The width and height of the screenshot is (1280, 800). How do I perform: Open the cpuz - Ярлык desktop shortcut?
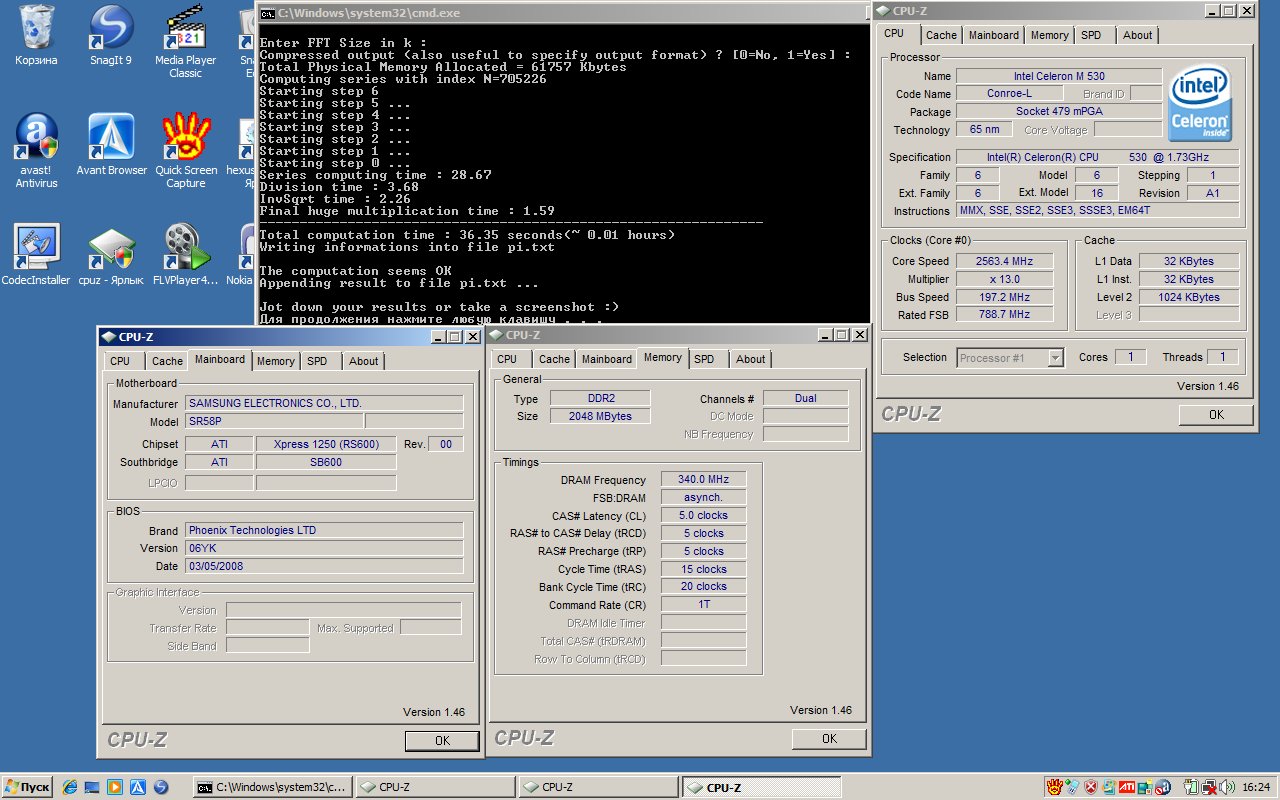[x=111, y=255]
